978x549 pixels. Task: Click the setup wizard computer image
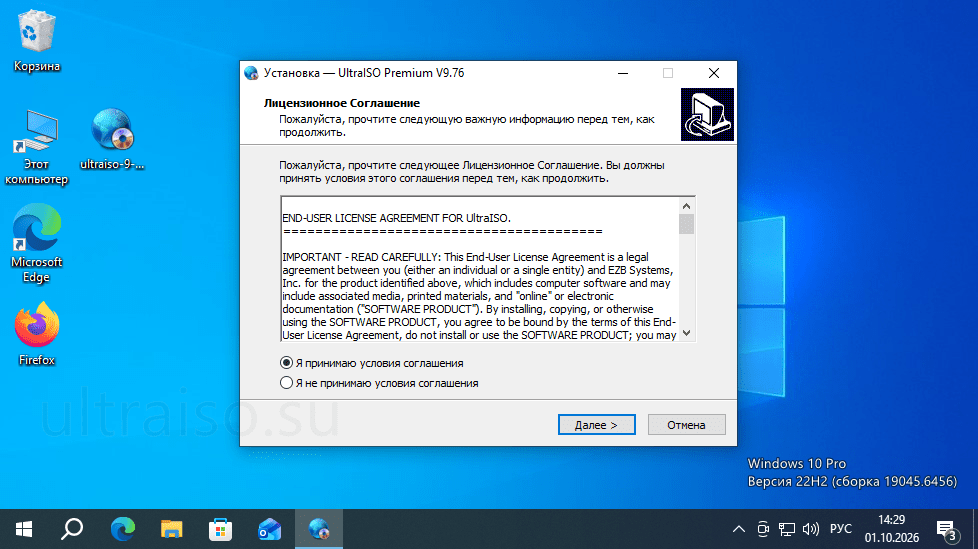pyautogui.click(x=707, y=114)
